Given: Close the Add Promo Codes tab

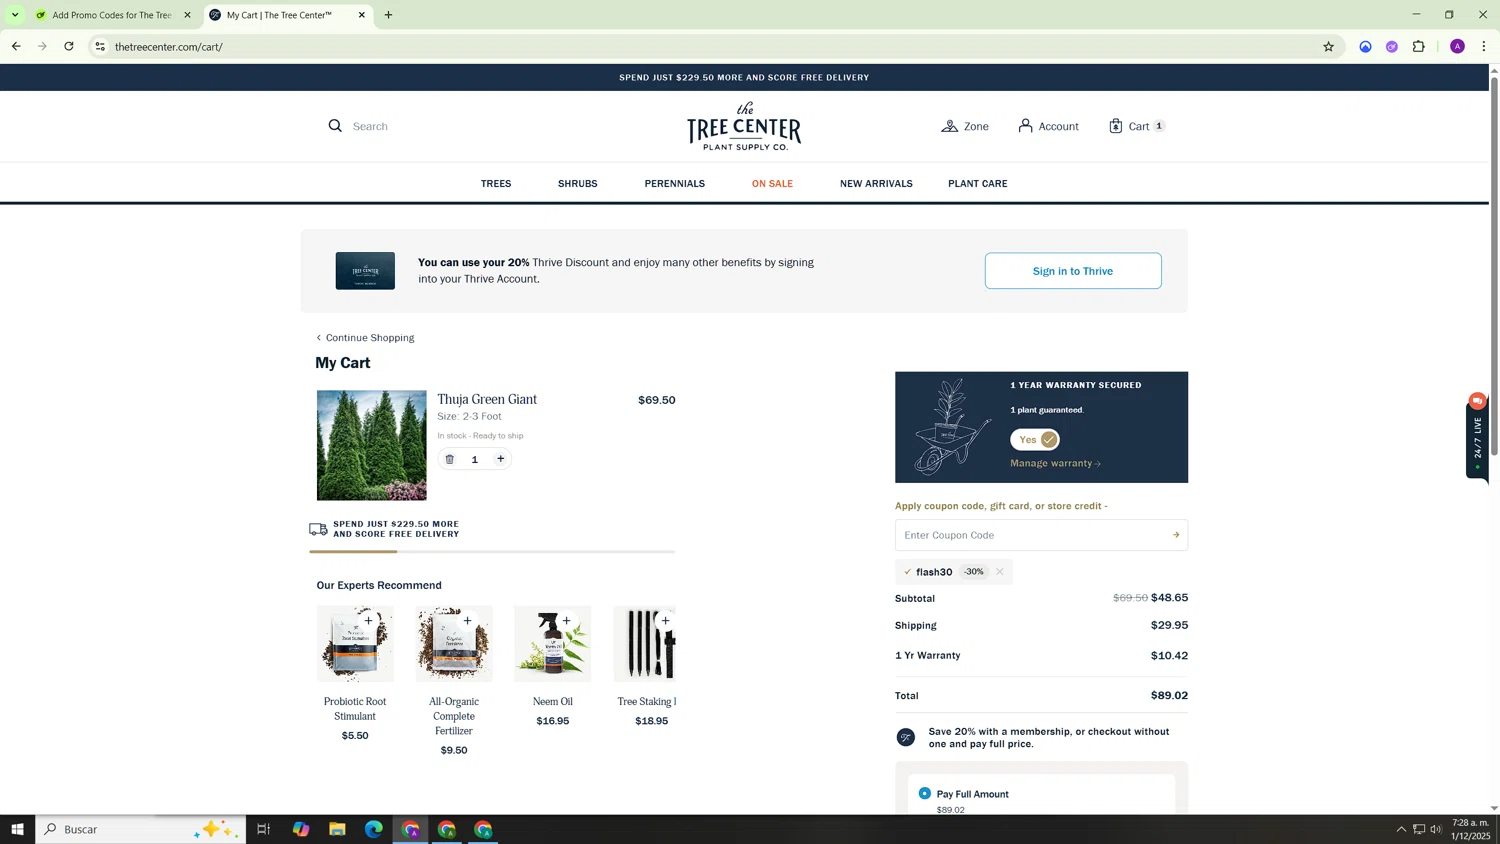Looking at the screenshot, I should 187,15.
